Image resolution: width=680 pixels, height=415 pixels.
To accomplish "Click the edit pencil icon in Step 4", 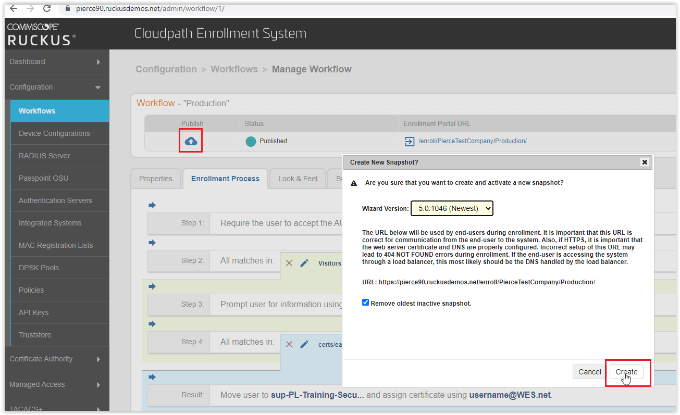I will pyautogui.click(x=304, y=344).
